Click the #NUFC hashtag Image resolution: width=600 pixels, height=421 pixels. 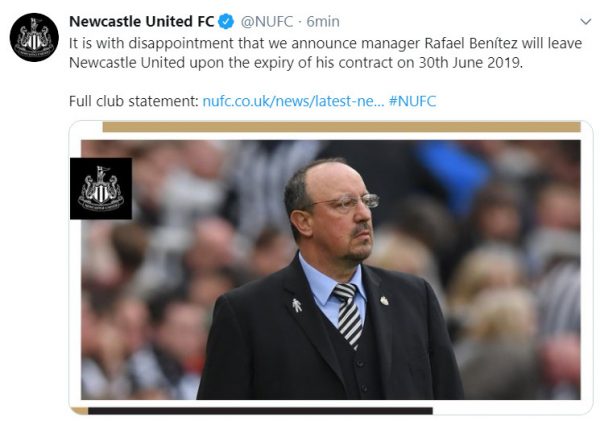pos(412,101)
